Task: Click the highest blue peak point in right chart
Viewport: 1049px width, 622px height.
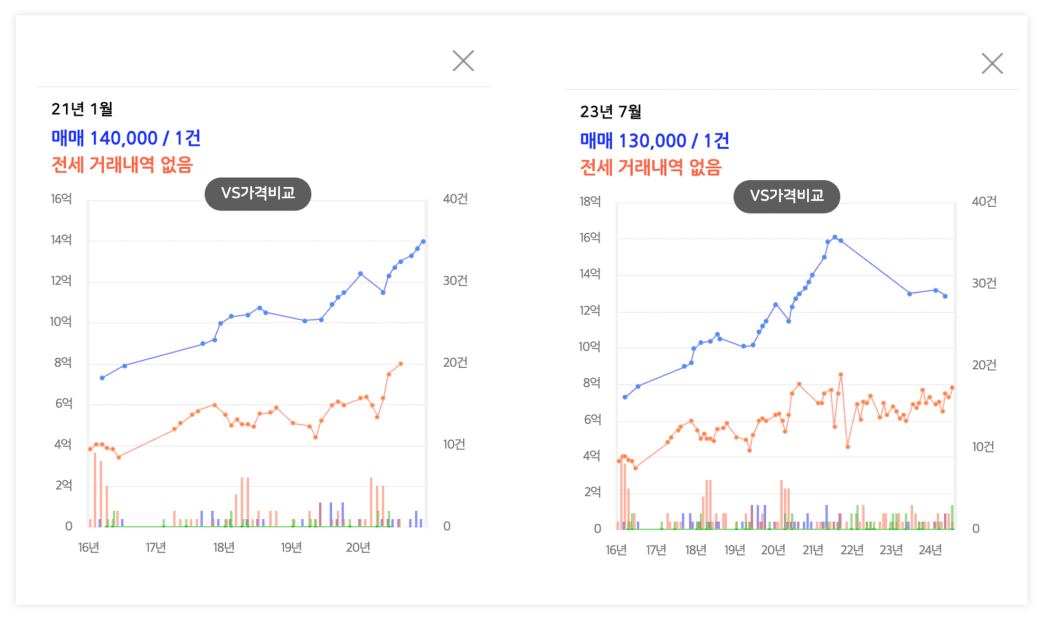Action: 835,237
